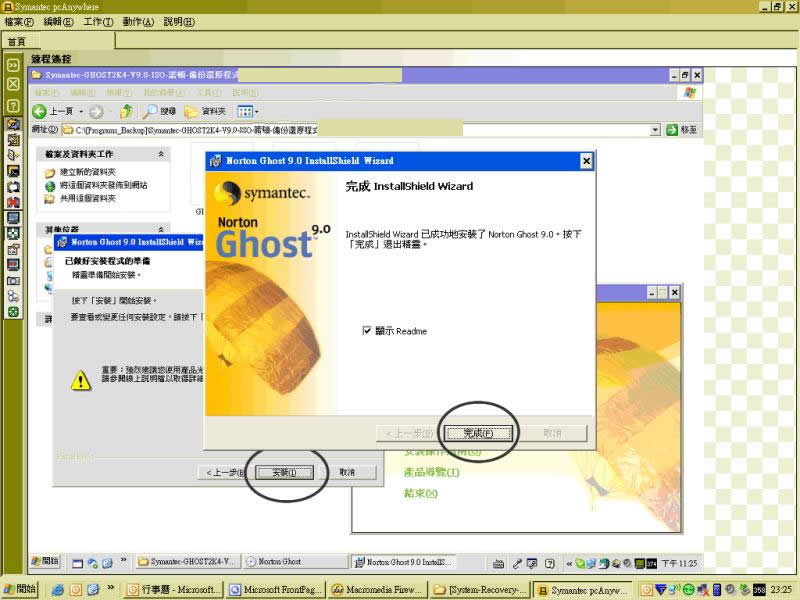The width and height of the screenshot is (800, 600).
Task: Click 安裝(I) in the background installer dialog
Action: click(x=284, y=472)
